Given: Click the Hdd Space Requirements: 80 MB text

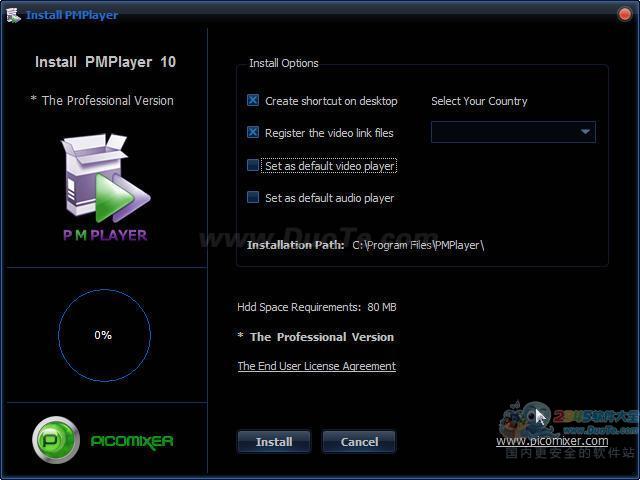Looking at the screenshot, I should 317,307.
